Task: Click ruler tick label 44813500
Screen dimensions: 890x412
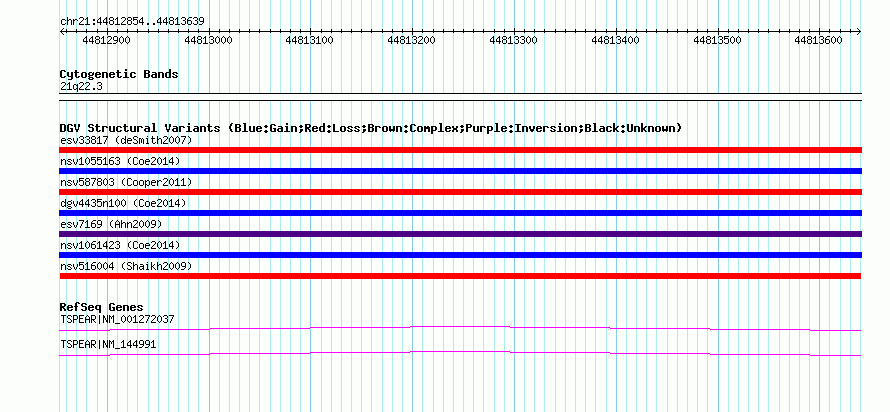Action: 717,40
